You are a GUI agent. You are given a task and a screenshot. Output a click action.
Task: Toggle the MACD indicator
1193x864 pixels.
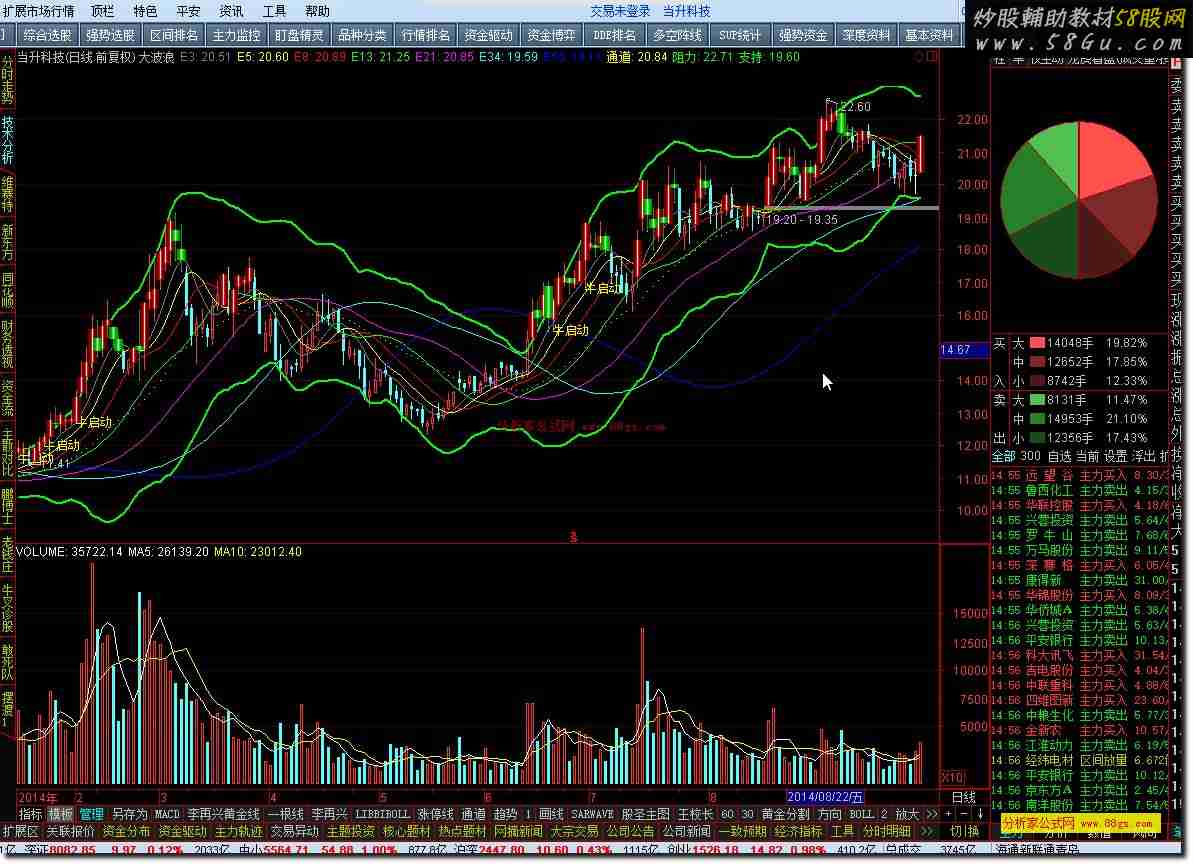(167, 814)
